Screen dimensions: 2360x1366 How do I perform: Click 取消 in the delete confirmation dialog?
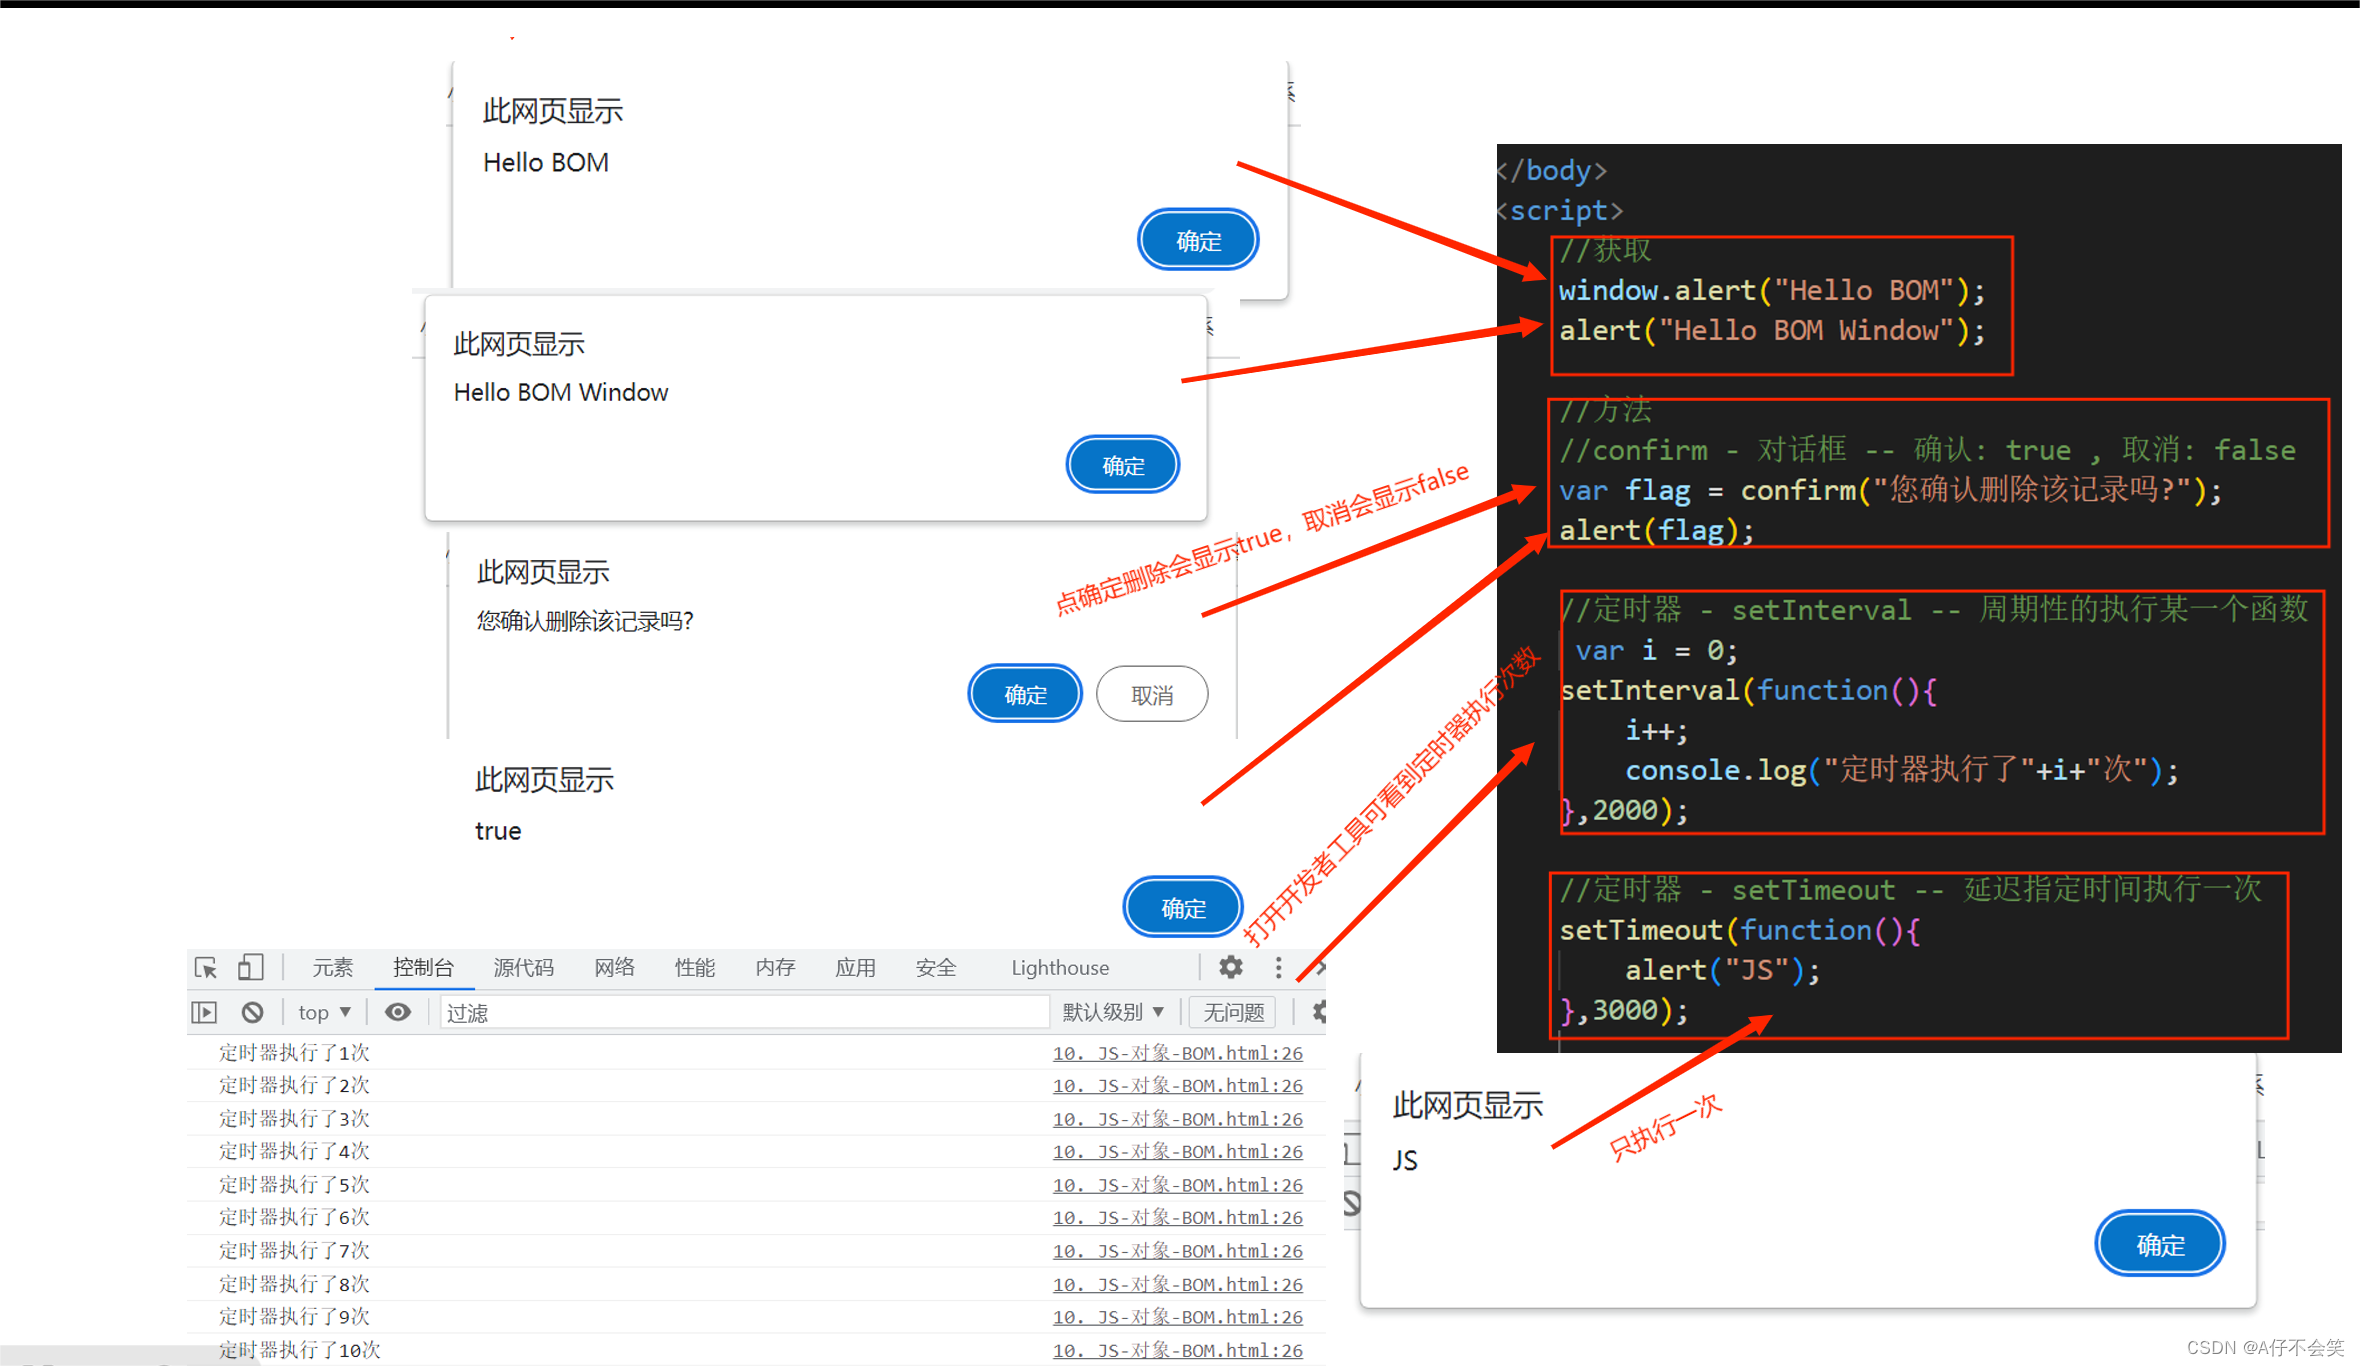click(x=1152, y=693)
